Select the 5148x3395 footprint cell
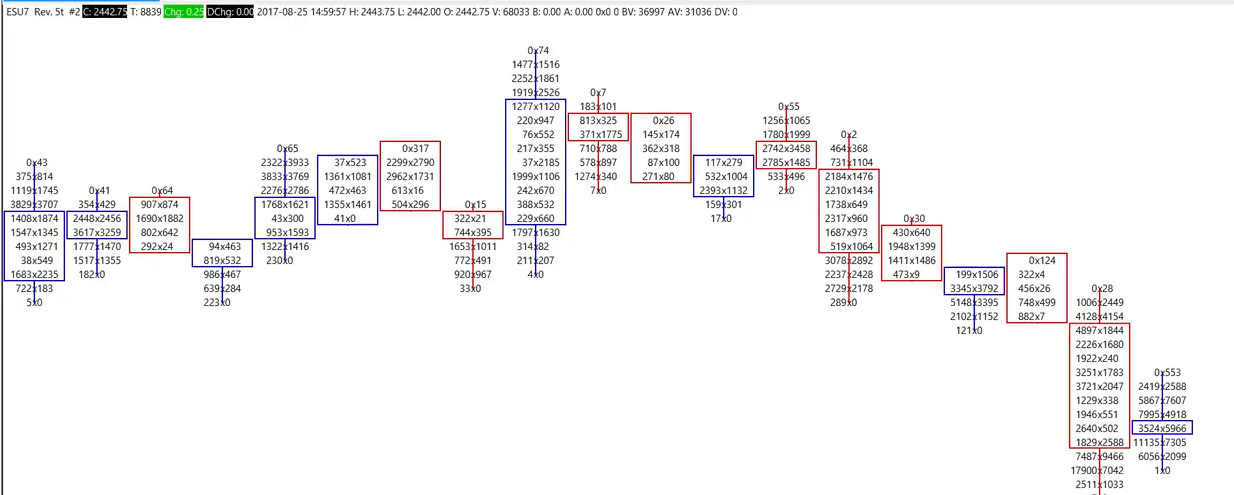The image size is (1234, 495). pyautogui.click(x=974, y=302)
